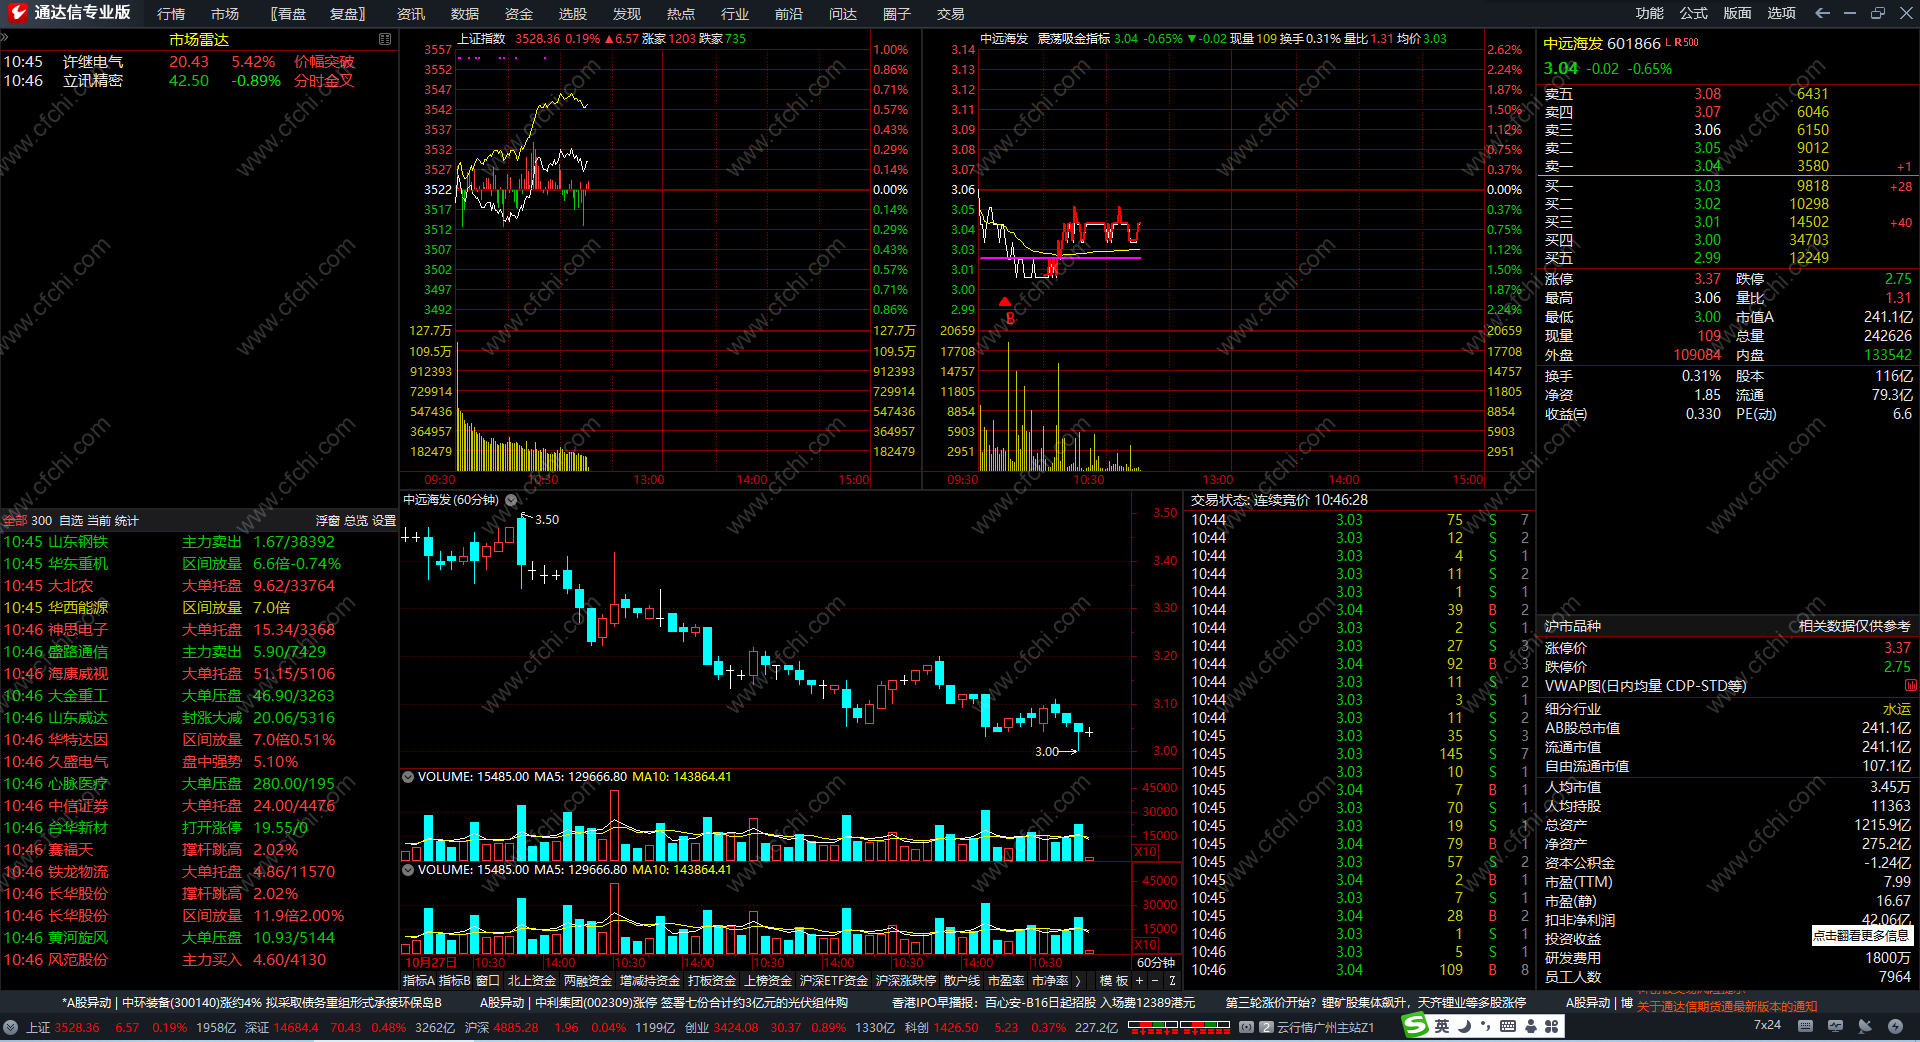The height and width of the screenshot is (1042, 1920).
Task: Click the red VWAP chart icon
Action: click(x=1911, y=686)
